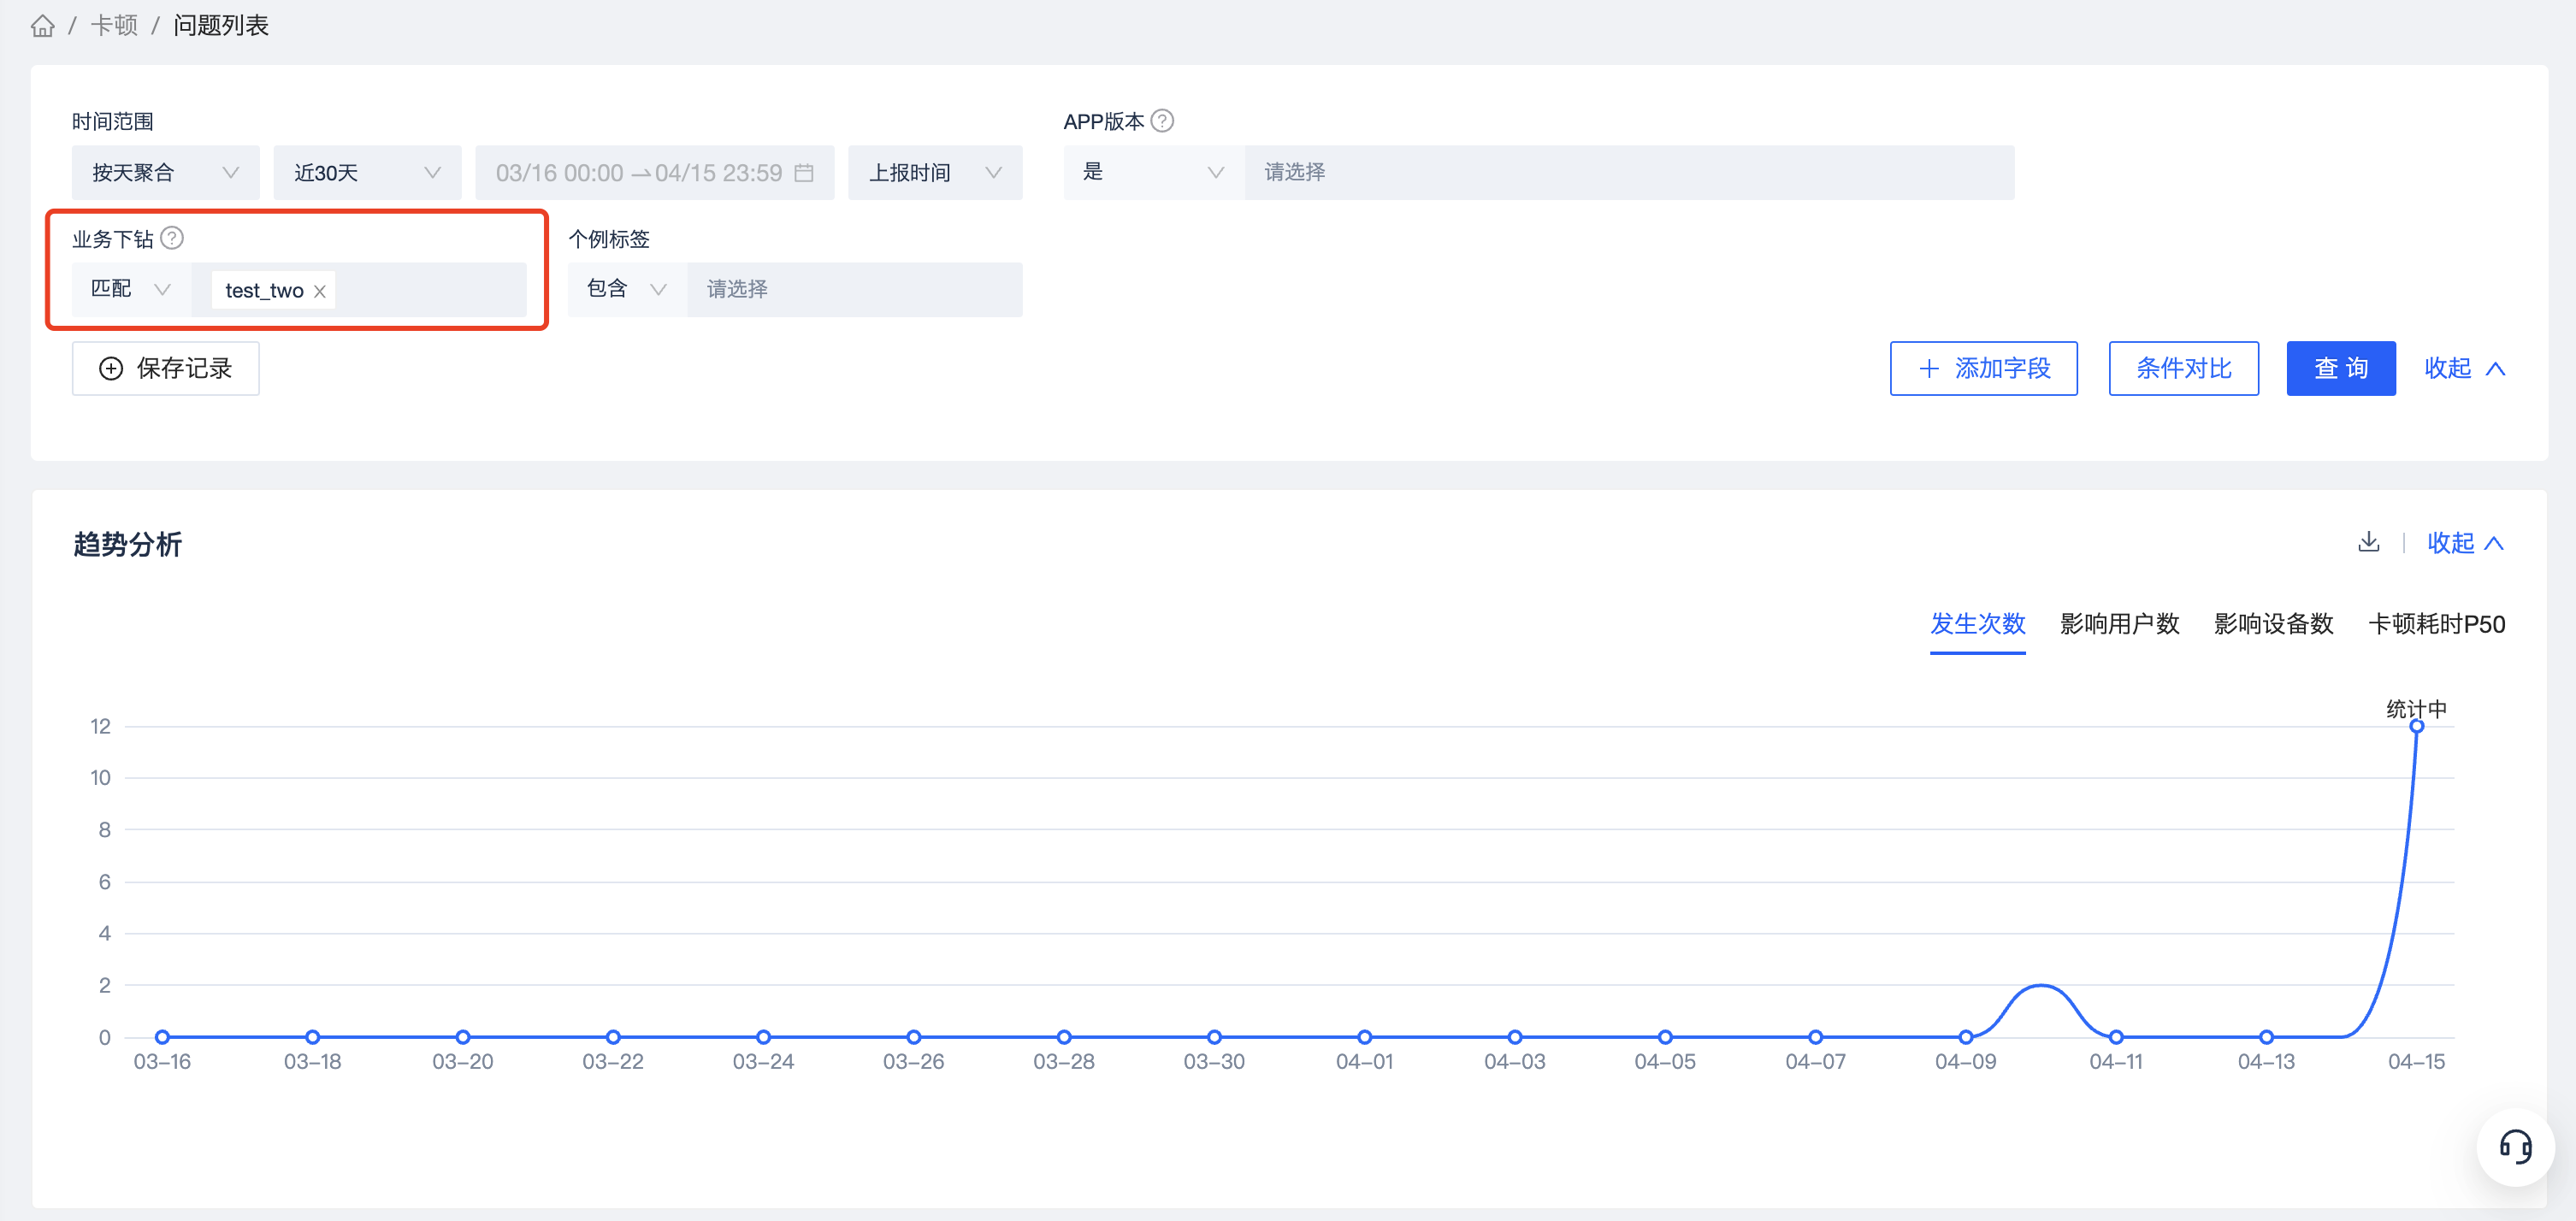2576x1221 pixels.
Task: Remove test_two tag with its X
Action: click(320, 291)
